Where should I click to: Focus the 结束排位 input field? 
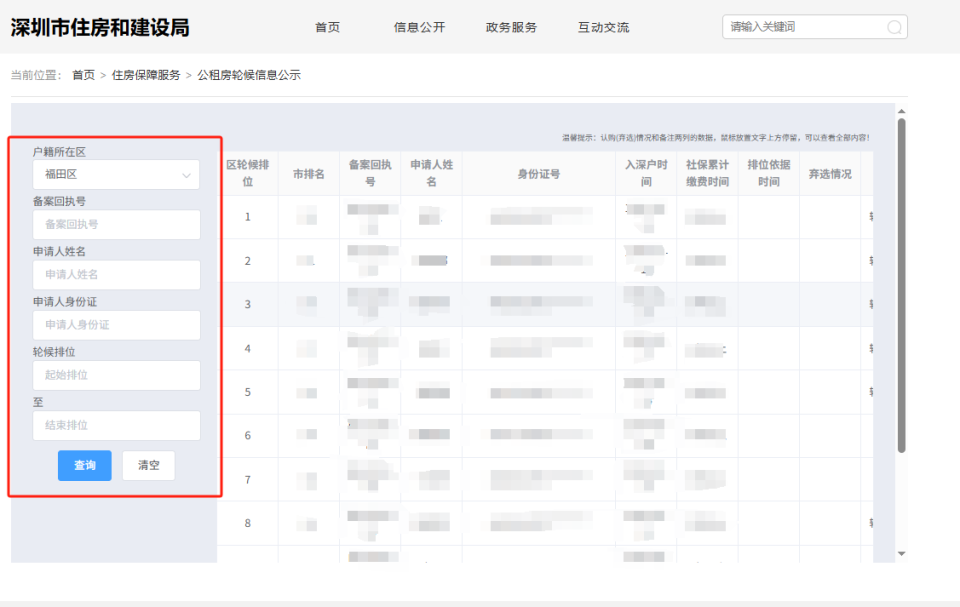click(x=116, y=426)
